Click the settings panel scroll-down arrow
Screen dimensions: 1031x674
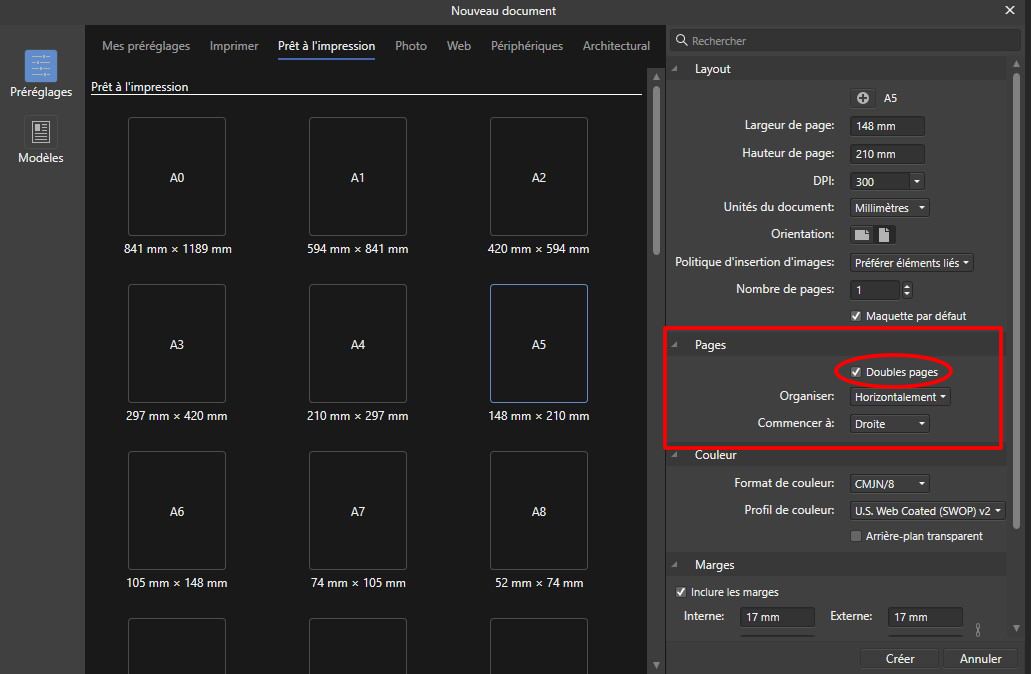pyautogui.click(x=1017, y=628)
